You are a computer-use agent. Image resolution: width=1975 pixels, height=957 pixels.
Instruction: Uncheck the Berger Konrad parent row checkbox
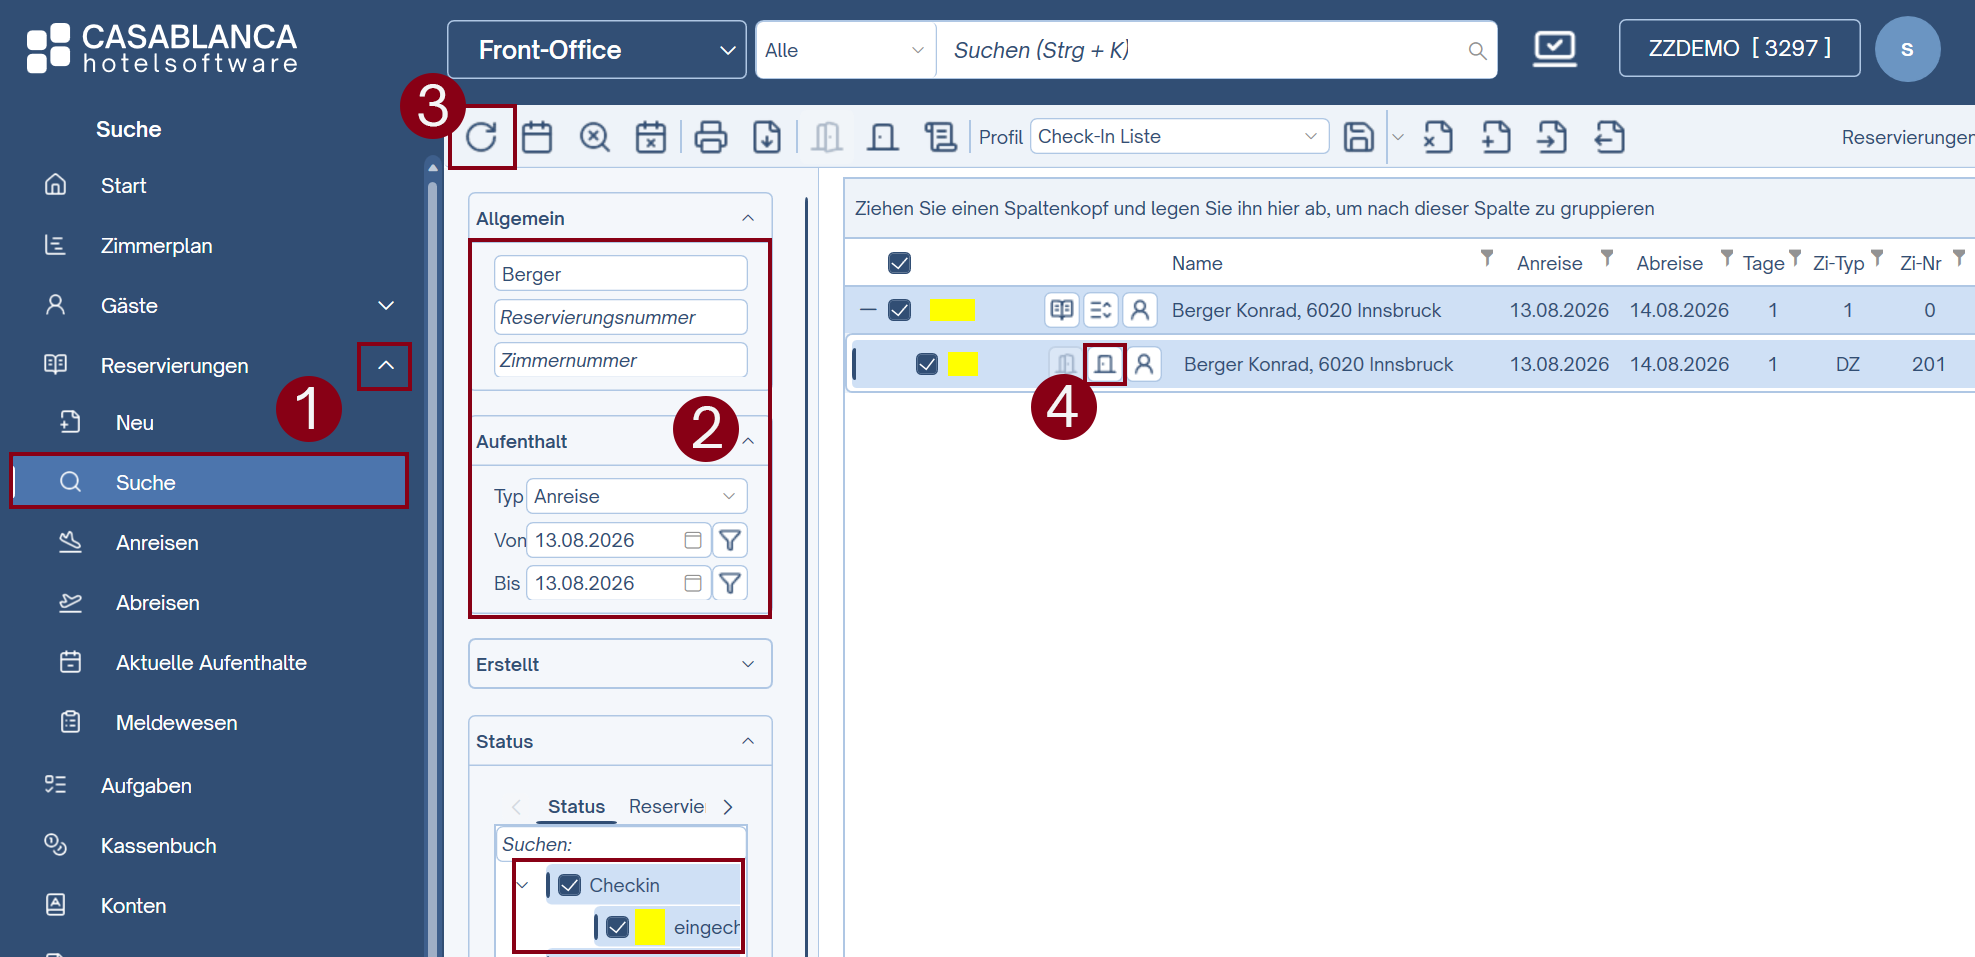tap(900, 310)
